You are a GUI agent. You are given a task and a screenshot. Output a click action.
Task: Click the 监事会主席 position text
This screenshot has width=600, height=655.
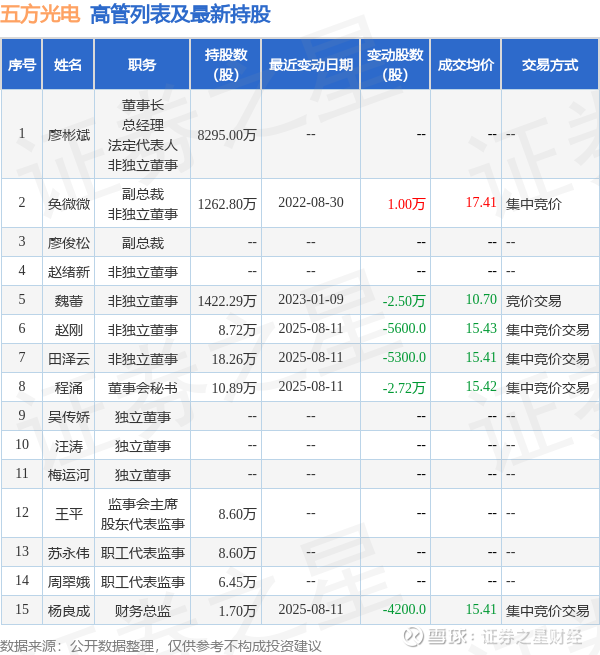[x=142, y=504]
